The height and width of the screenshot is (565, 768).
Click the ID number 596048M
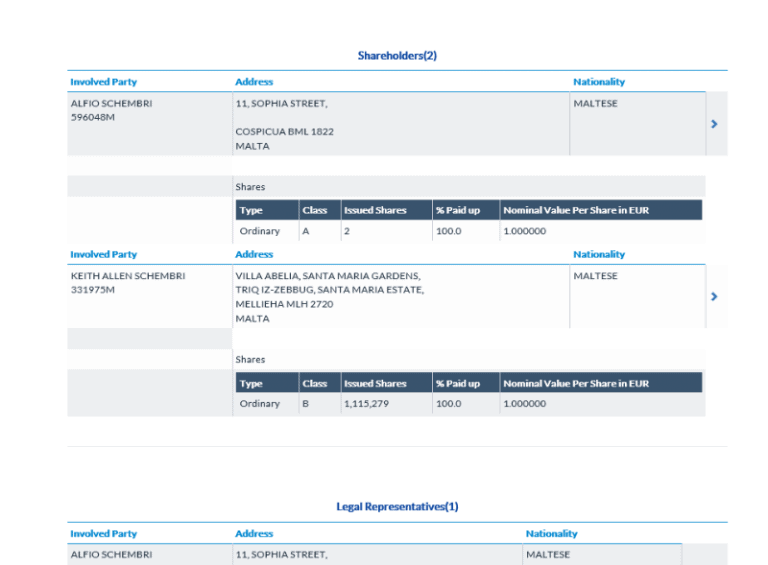tap(94, 117)
